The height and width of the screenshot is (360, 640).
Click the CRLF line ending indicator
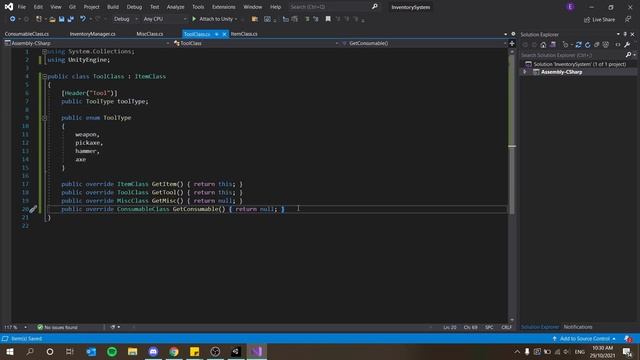coord(506,327)
